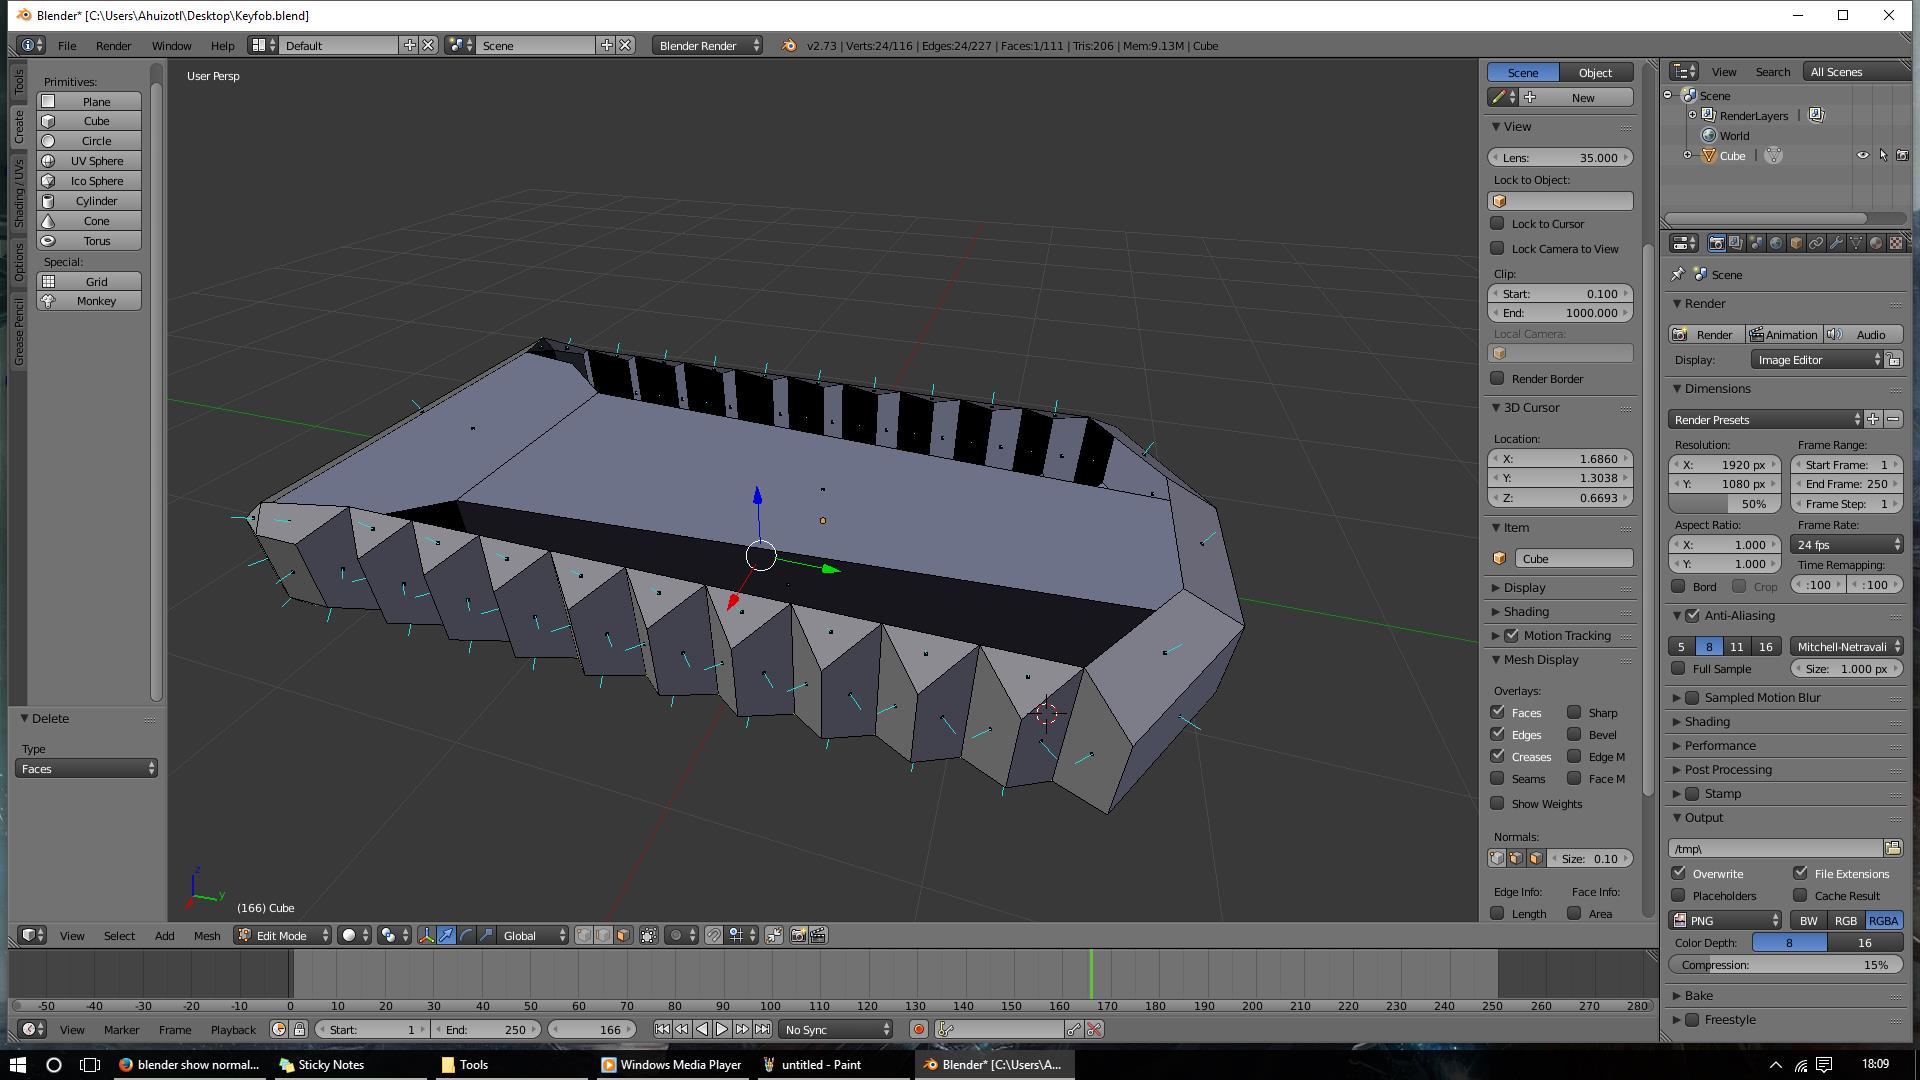Adjust the normals Size 0.10 field
This screenshot has width=1920, height=1080.
point(1590,858)
